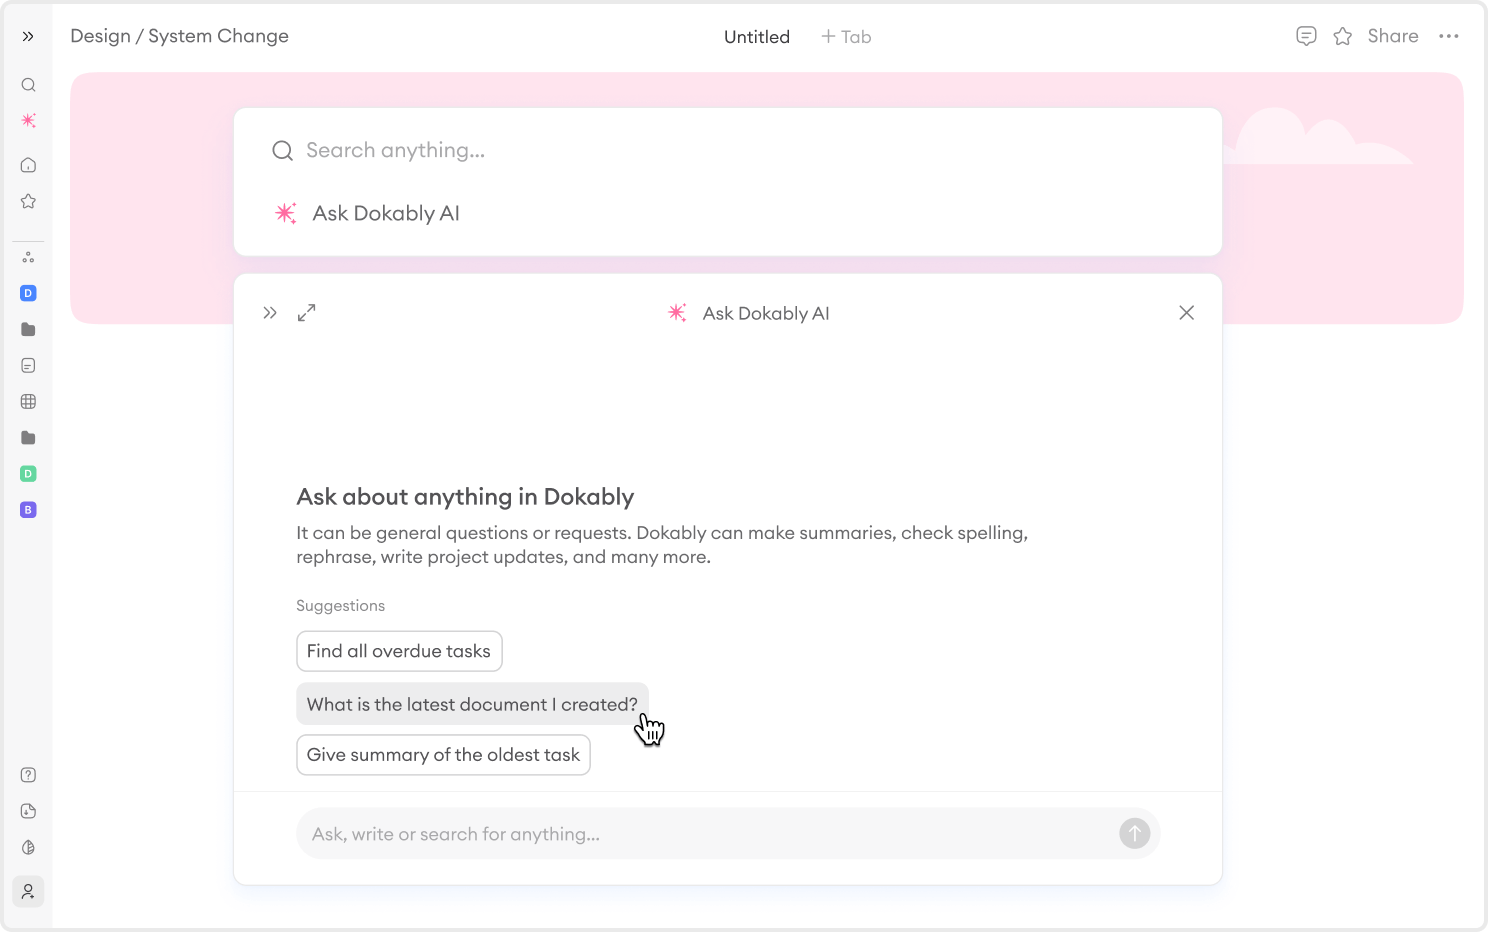Expand the left sidebar with double chevron
This screenshot has width=1488, height=932.
(28, 36)
